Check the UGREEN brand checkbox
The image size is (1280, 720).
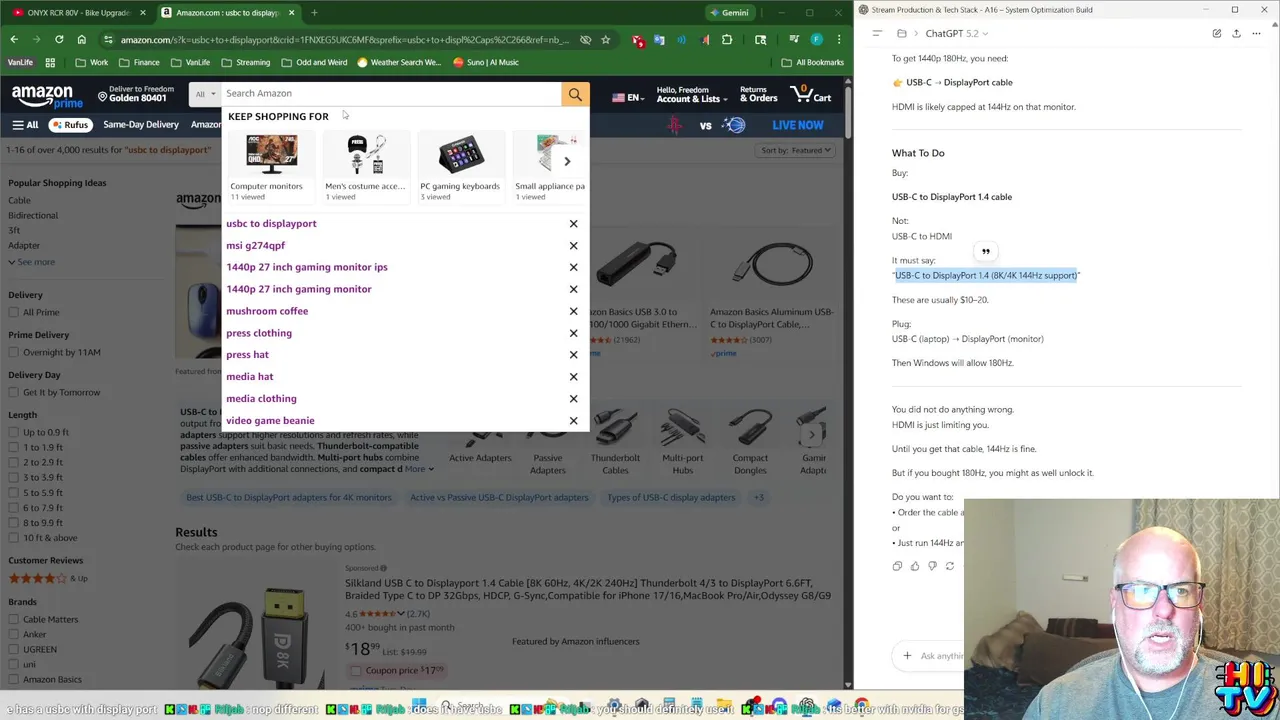point(14,649)
